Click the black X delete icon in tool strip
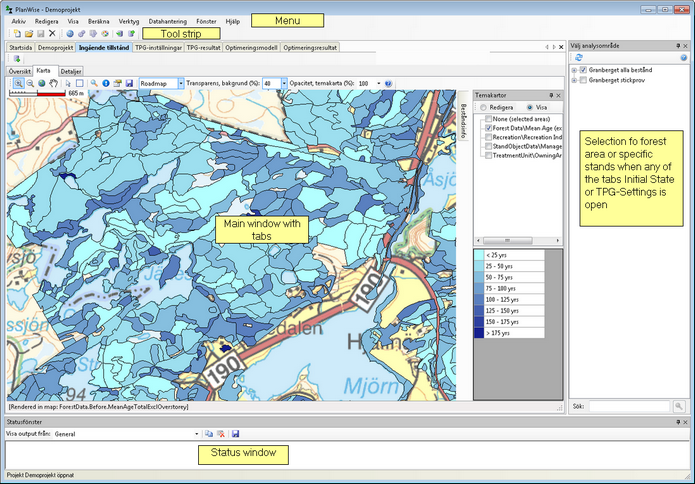This screenshot has width=695, height=484. (x=52, y=33)
